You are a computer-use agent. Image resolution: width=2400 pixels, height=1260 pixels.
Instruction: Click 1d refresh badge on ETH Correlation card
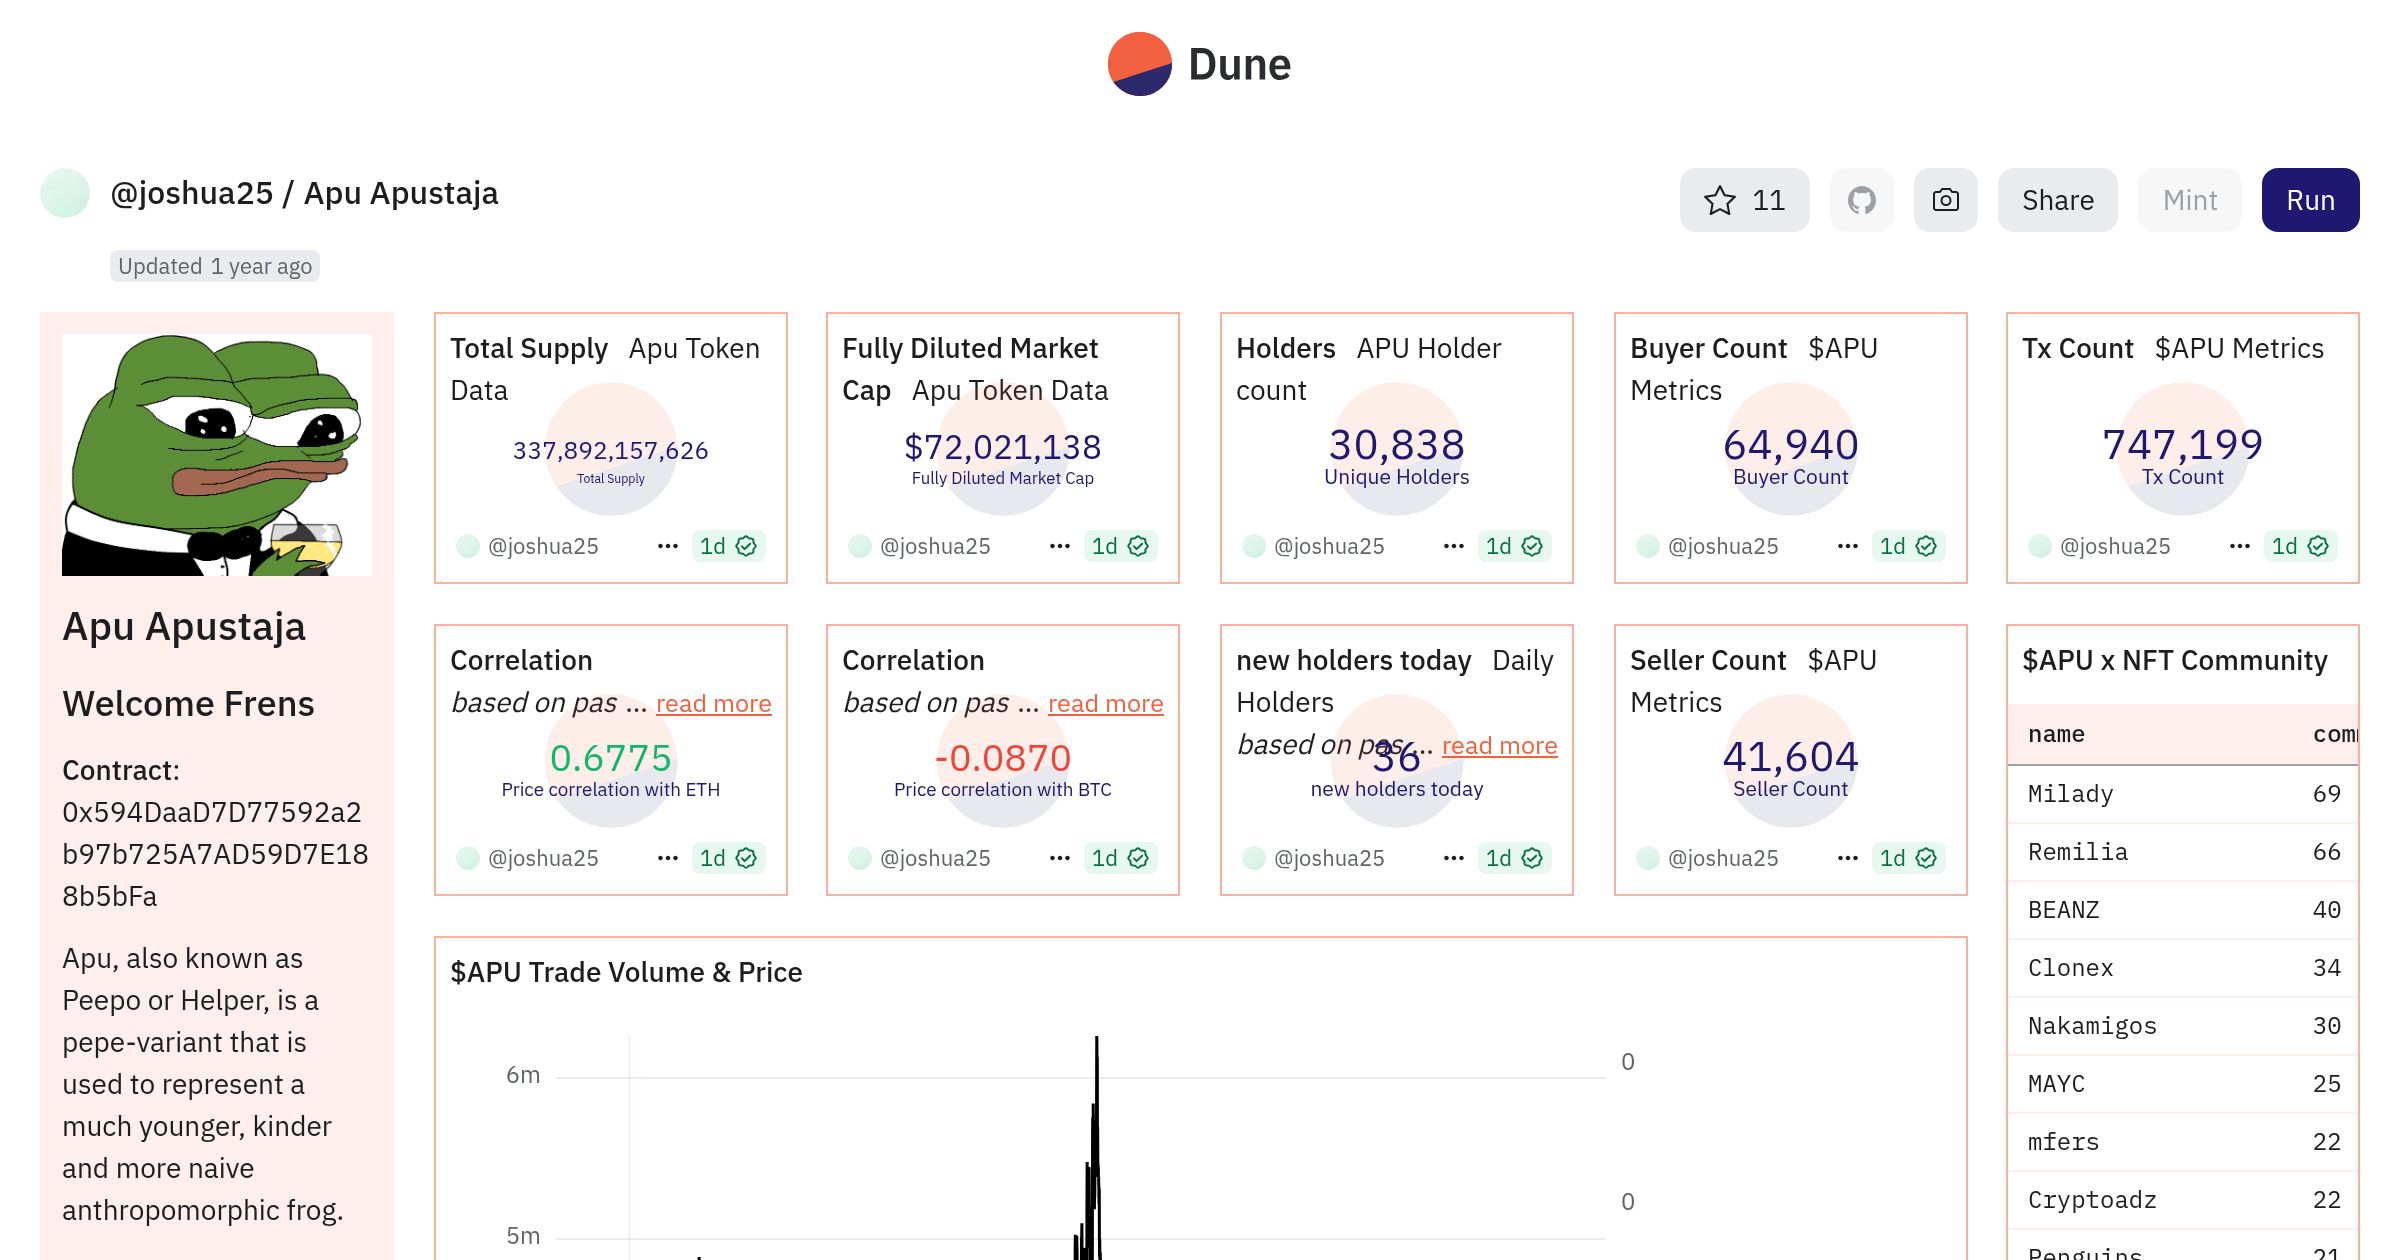[728, 858]
